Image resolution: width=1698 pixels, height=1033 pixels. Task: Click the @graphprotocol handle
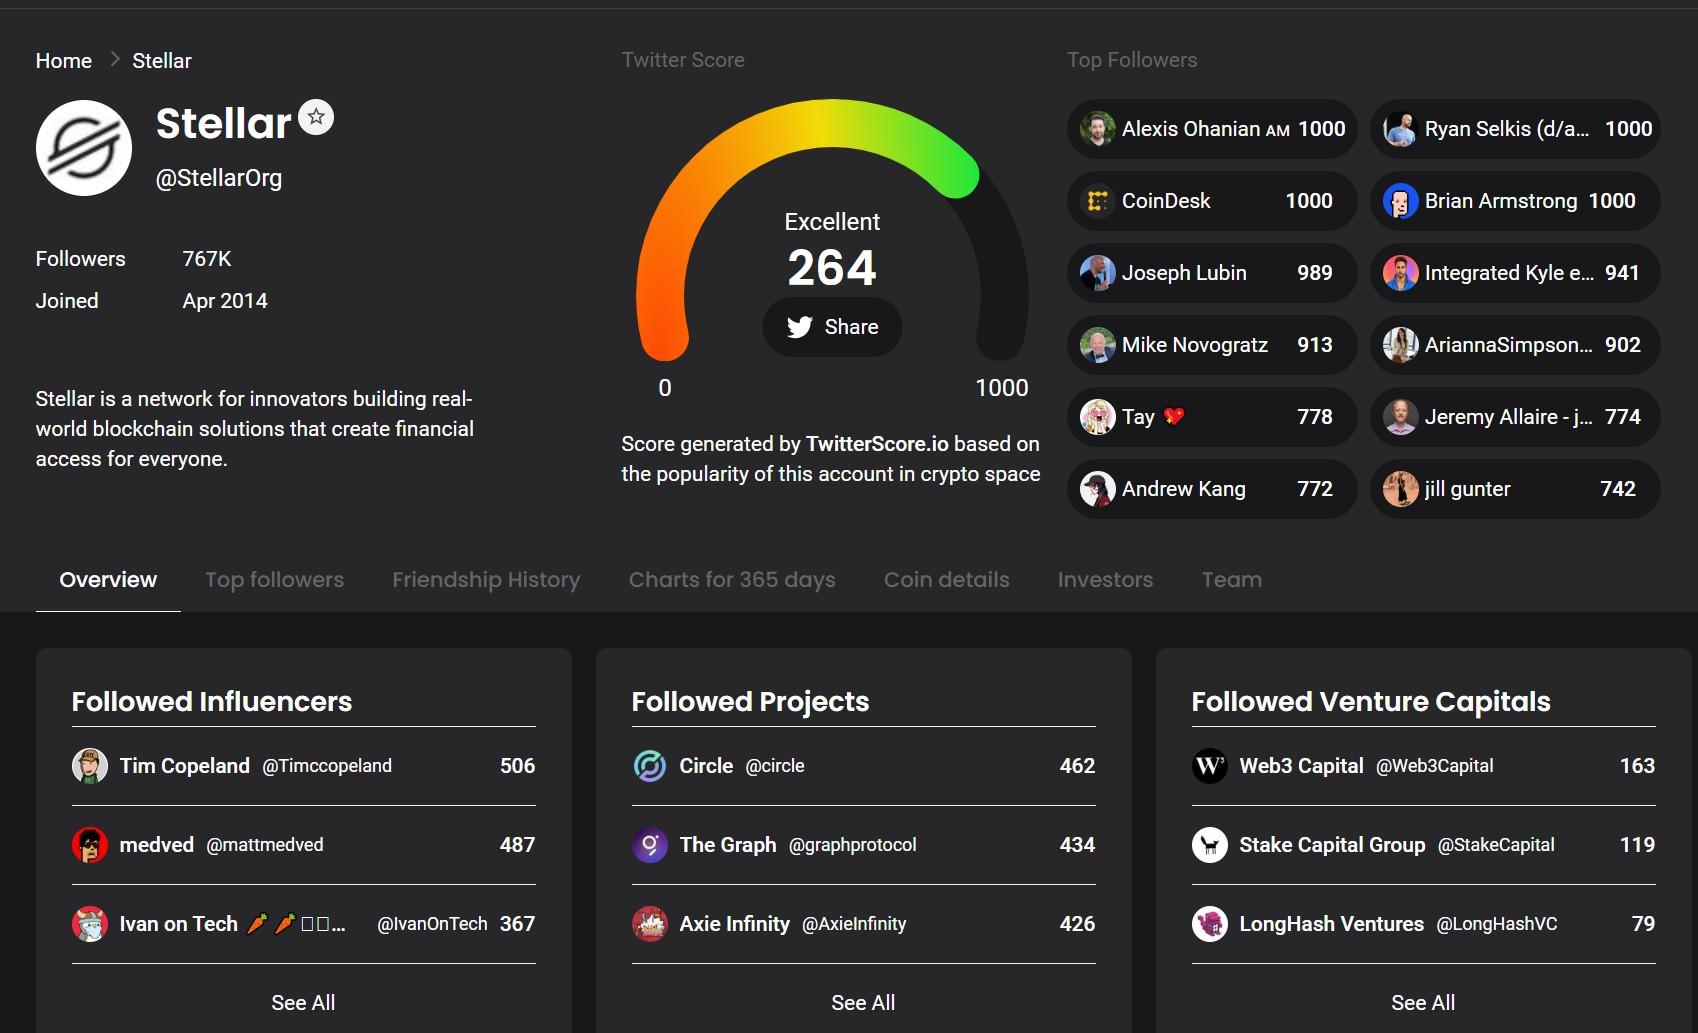click(x=853, y=845)
